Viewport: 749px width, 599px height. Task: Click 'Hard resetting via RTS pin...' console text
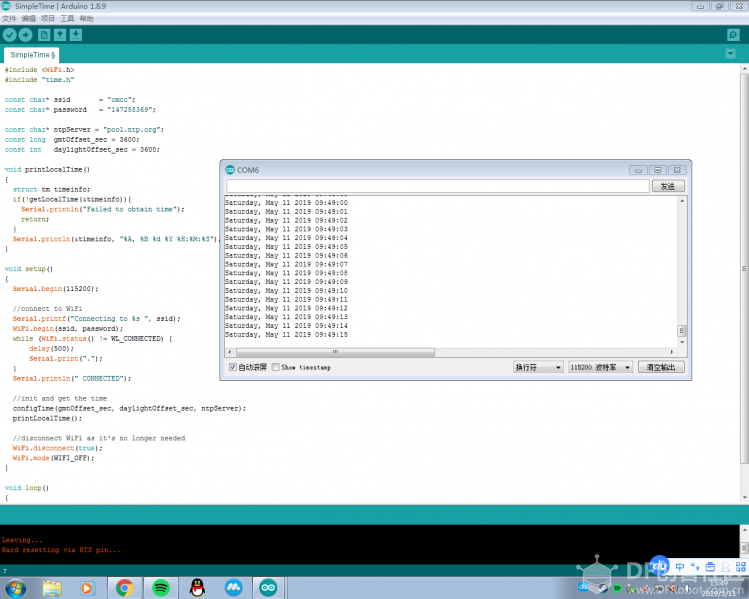(x=61, y=550)
